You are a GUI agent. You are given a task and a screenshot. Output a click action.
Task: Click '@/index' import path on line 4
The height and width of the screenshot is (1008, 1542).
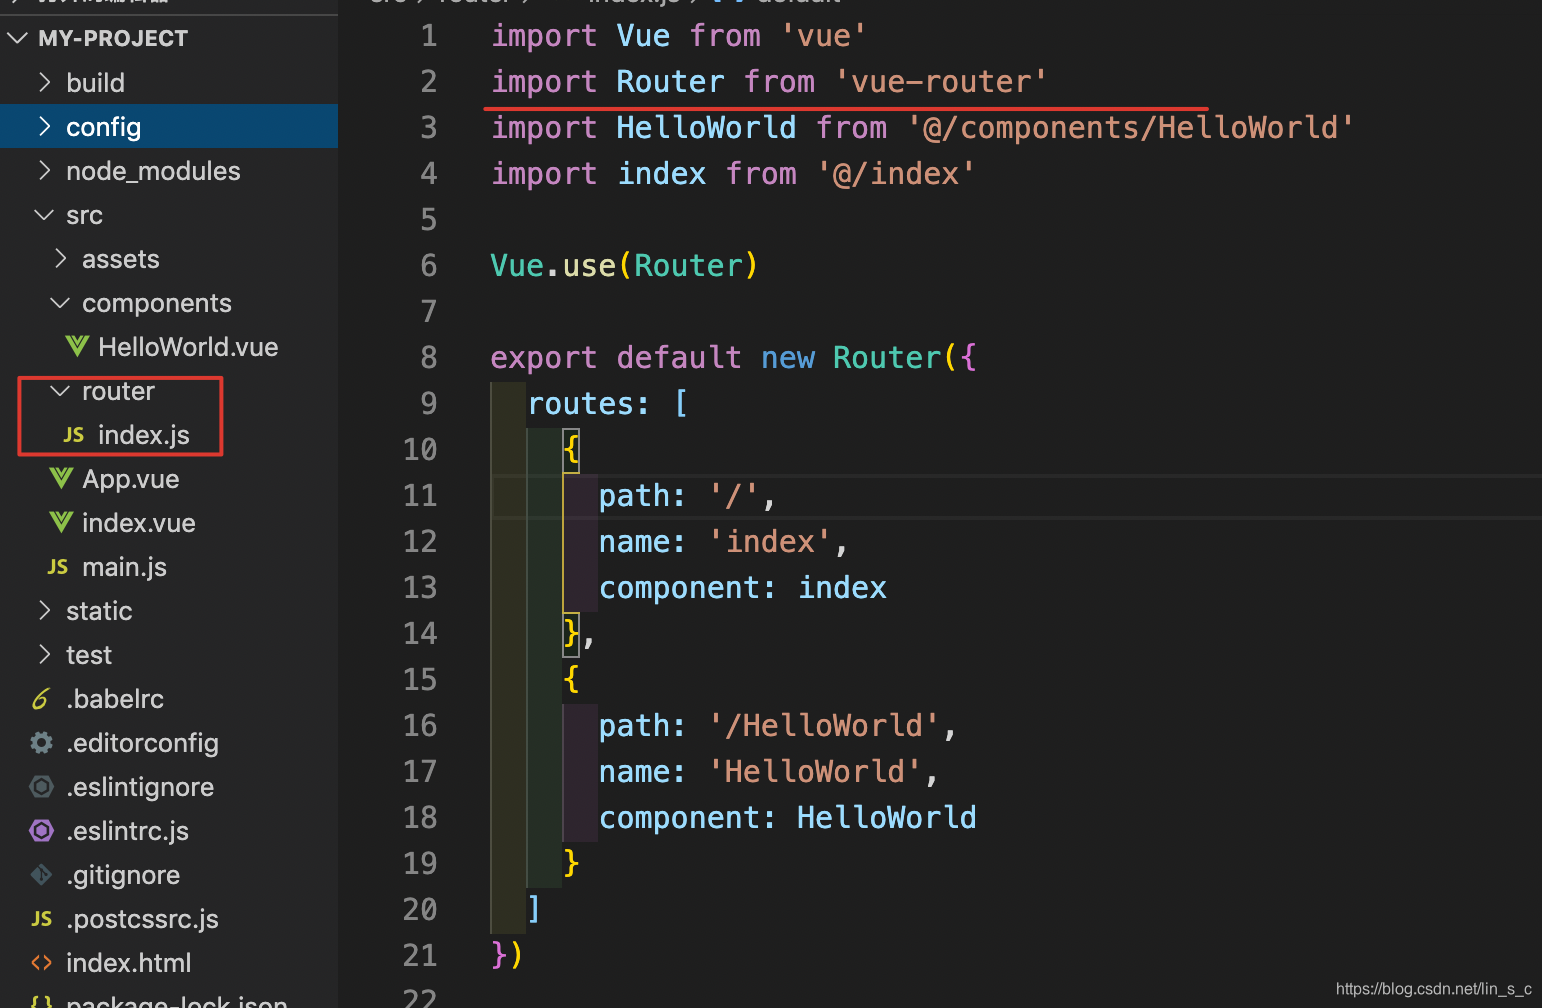(x=896, y=173)
